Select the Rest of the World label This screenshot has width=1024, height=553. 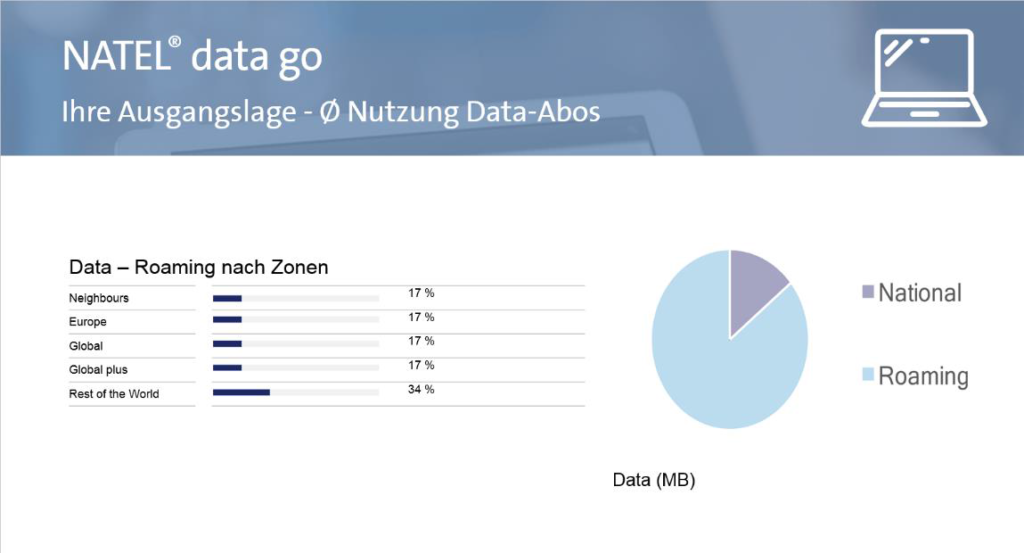tap(114, 394)
